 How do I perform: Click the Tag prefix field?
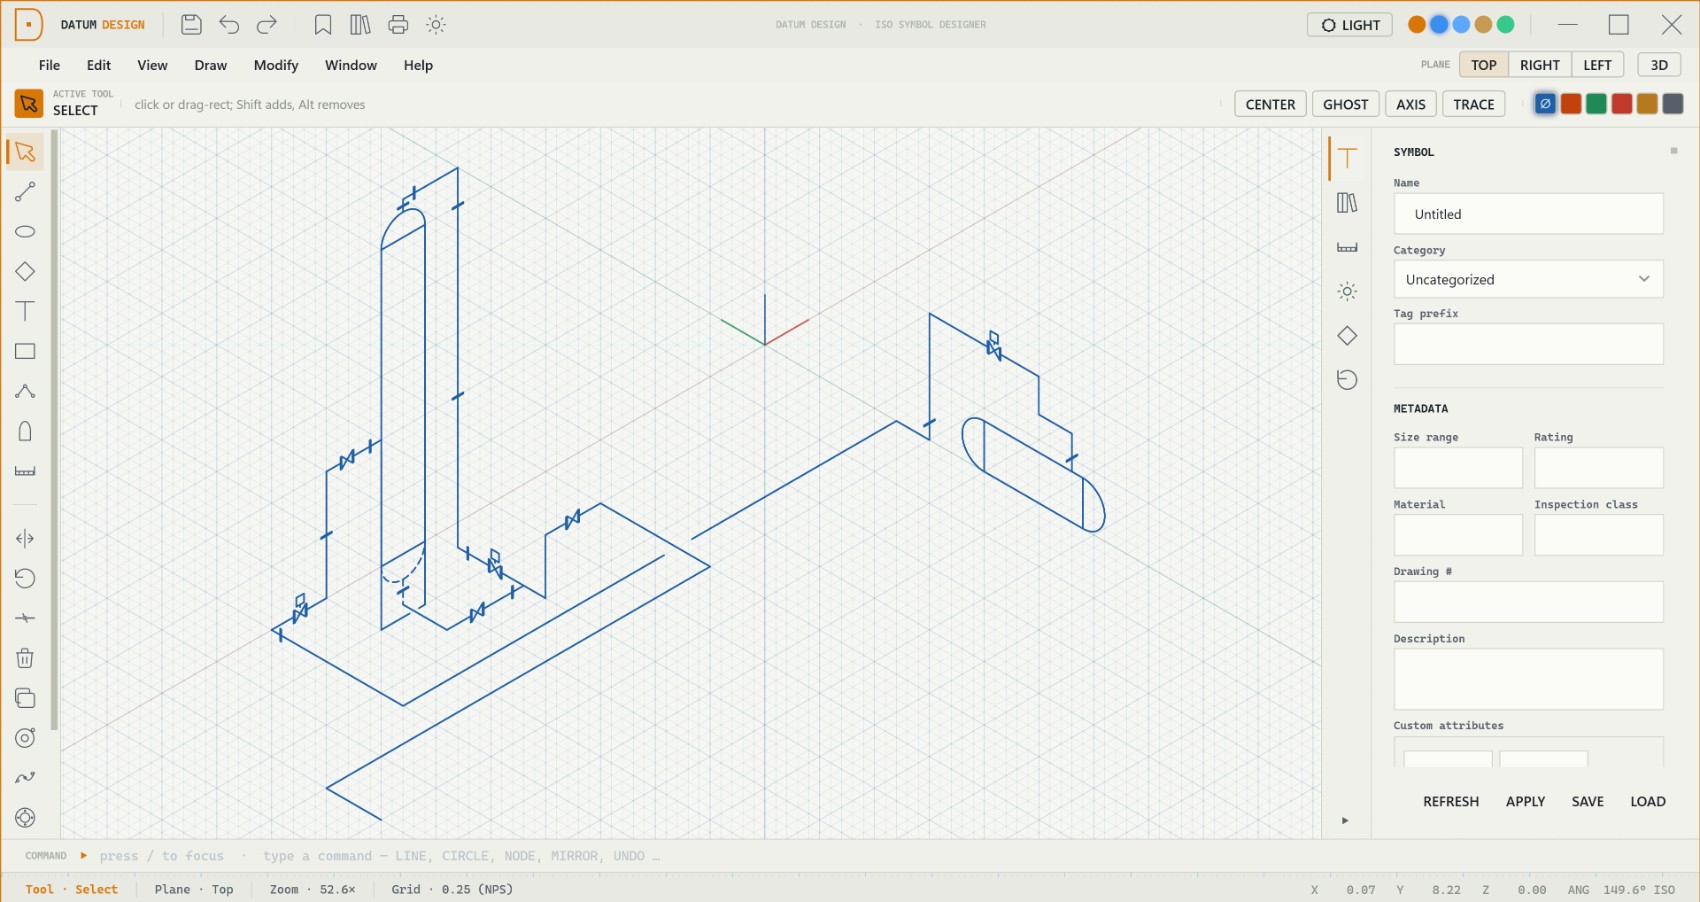(1528, 344)
